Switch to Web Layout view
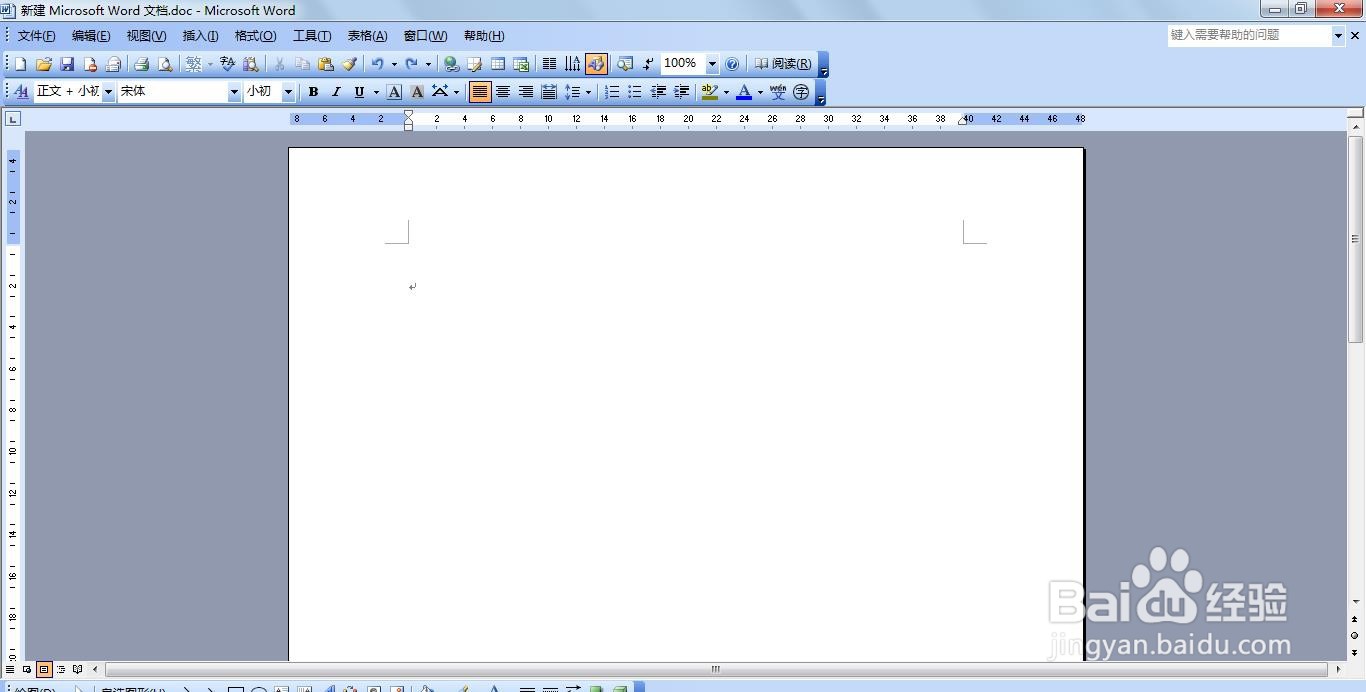Screen dimensions: 1366x692 coord(27,669)
